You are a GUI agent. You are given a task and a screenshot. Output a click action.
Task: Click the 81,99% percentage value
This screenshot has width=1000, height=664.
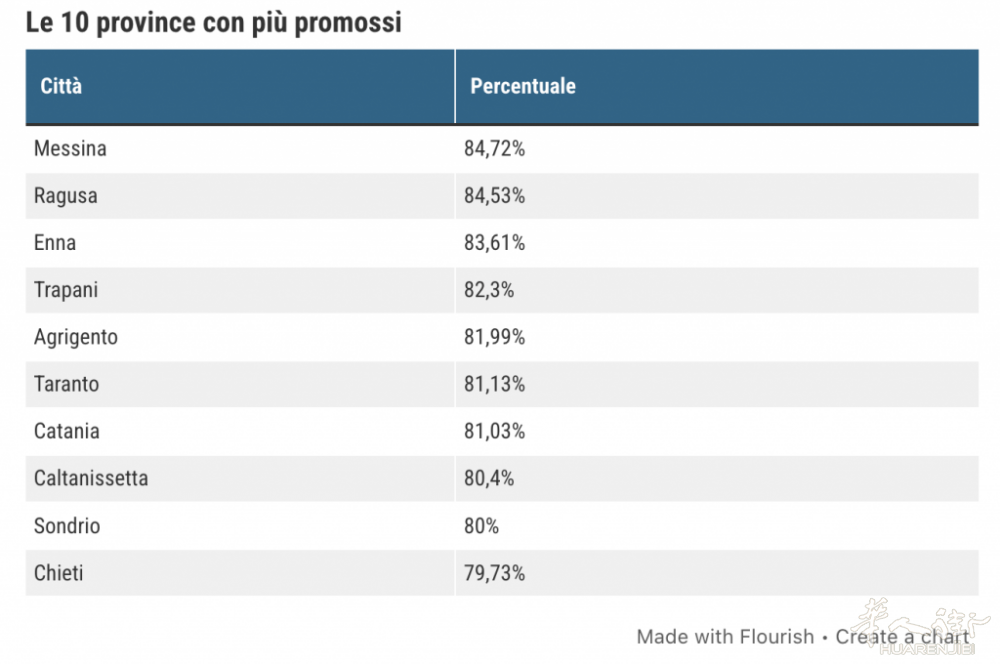pos(494,337)
